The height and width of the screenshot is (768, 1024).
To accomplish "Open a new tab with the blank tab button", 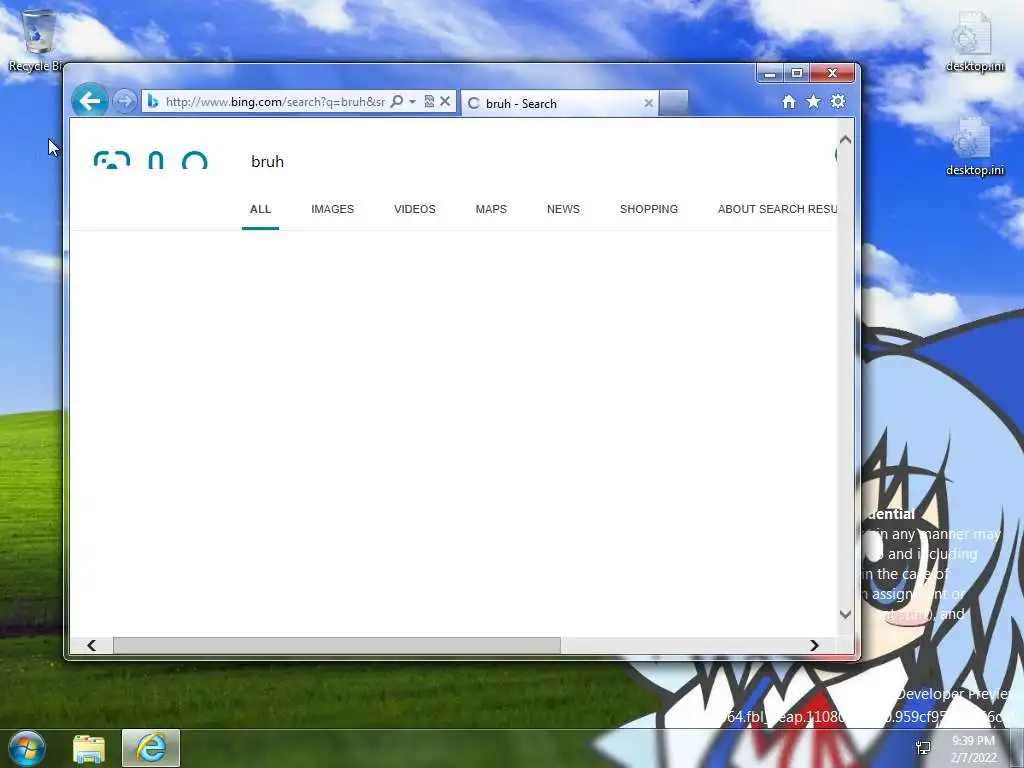I will (x=673, y=103).
